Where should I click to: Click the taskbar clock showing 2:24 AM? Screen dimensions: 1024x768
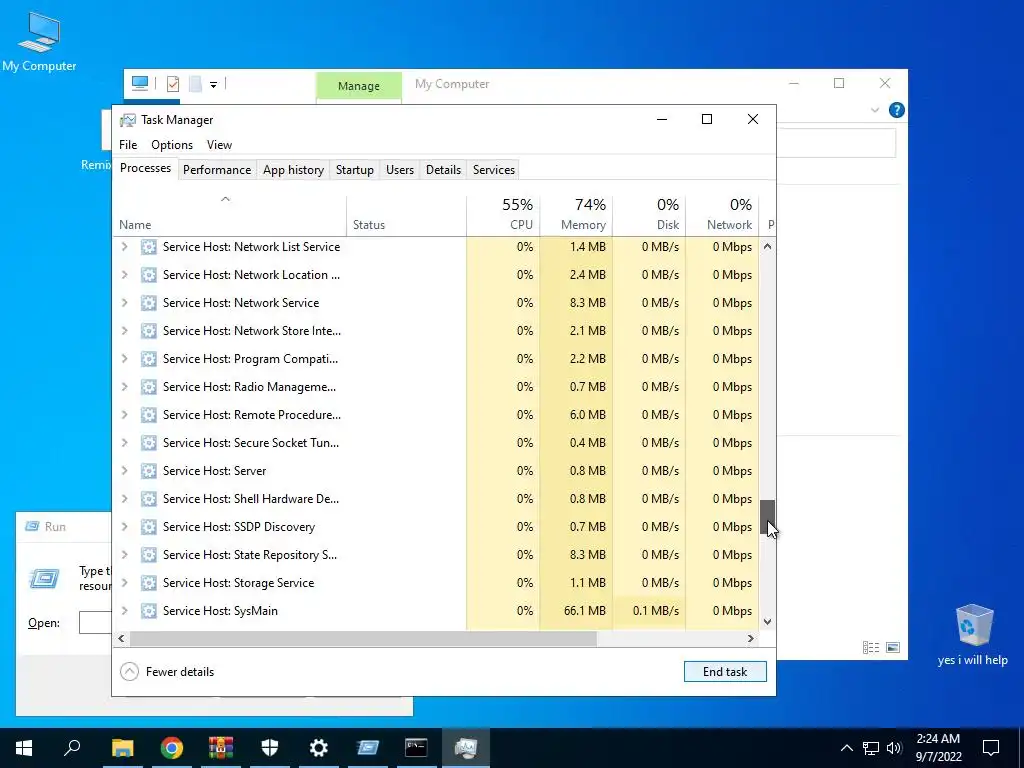[x=938, y=748]
